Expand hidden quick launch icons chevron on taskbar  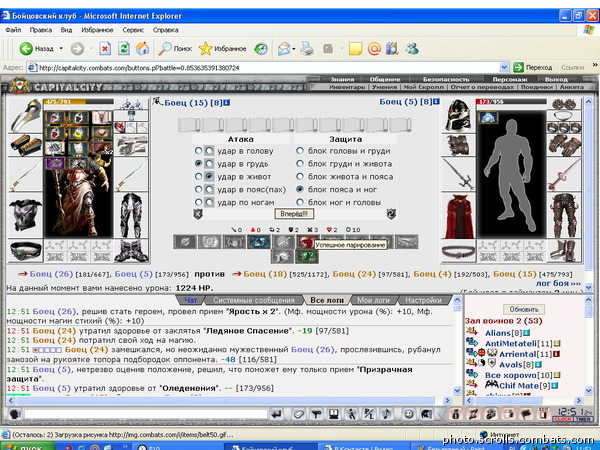point(125,446)
